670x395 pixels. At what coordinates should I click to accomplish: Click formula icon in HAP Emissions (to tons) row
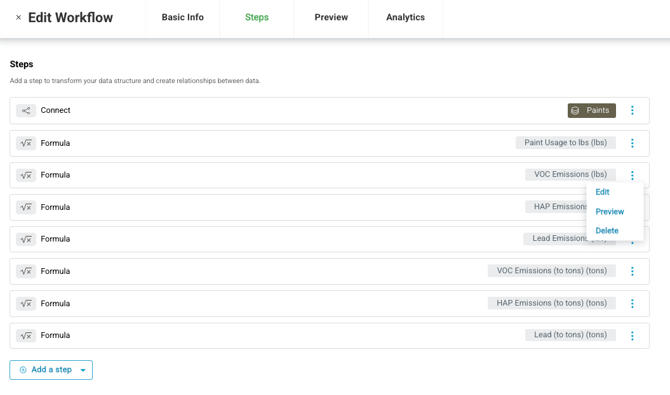[x=26, y=304]
